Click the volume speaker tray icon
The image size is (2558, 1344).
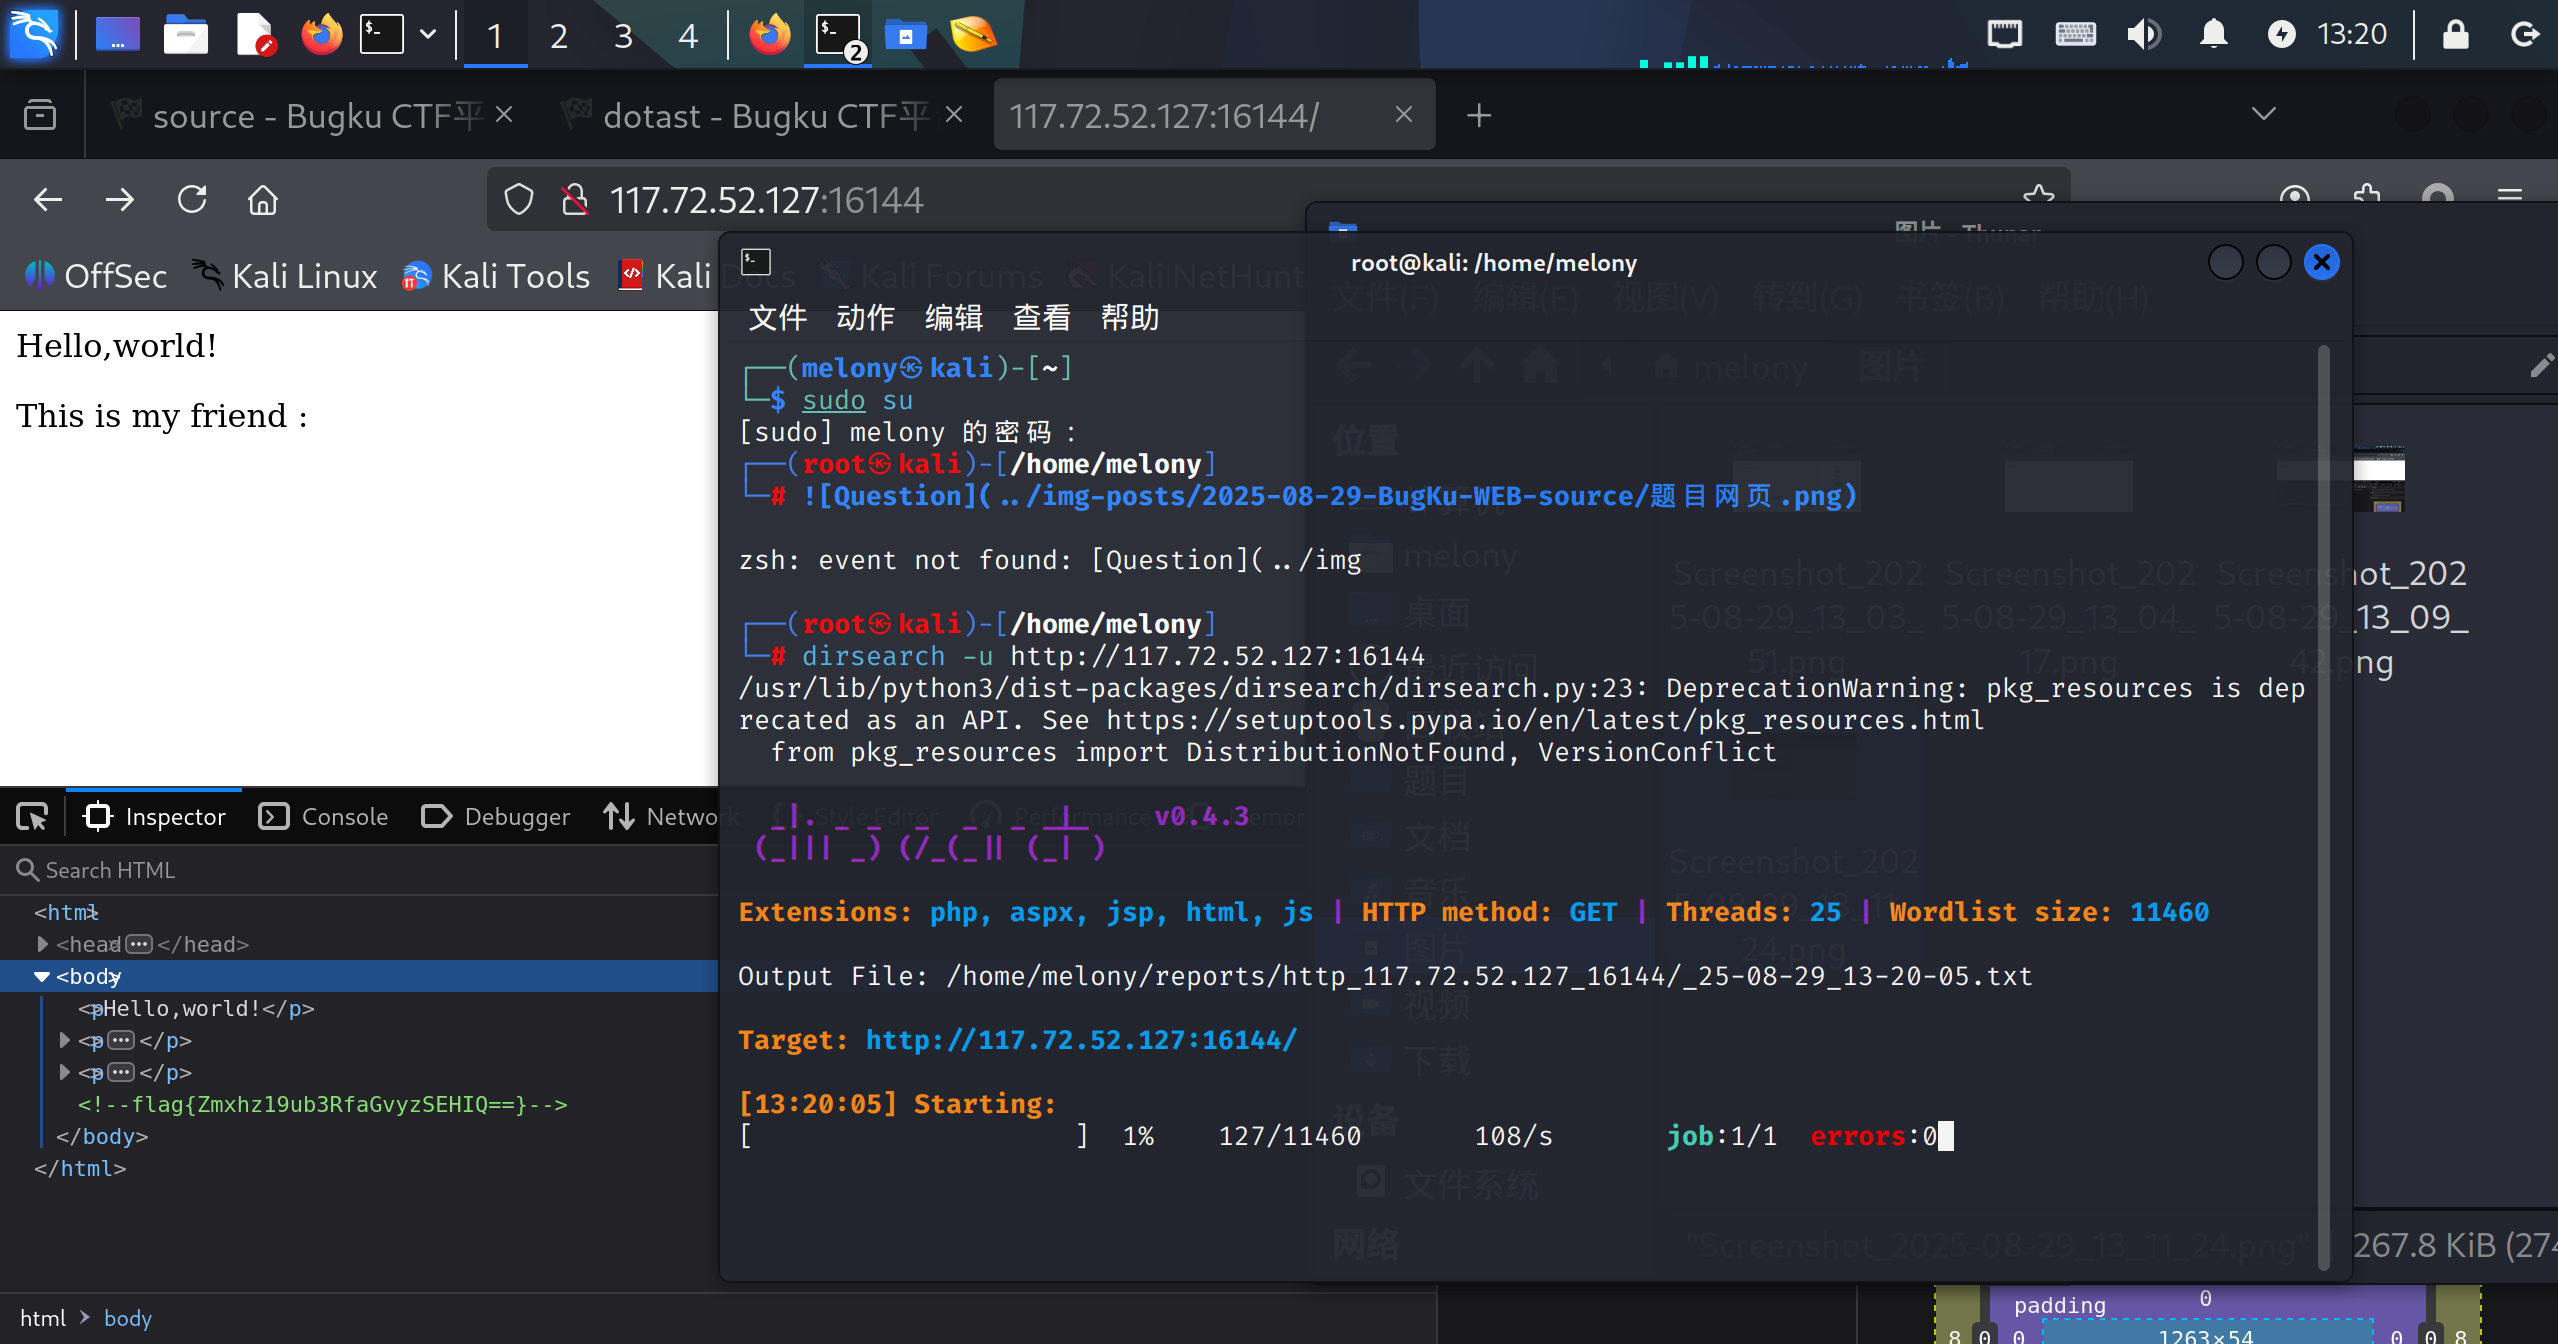2143,34
